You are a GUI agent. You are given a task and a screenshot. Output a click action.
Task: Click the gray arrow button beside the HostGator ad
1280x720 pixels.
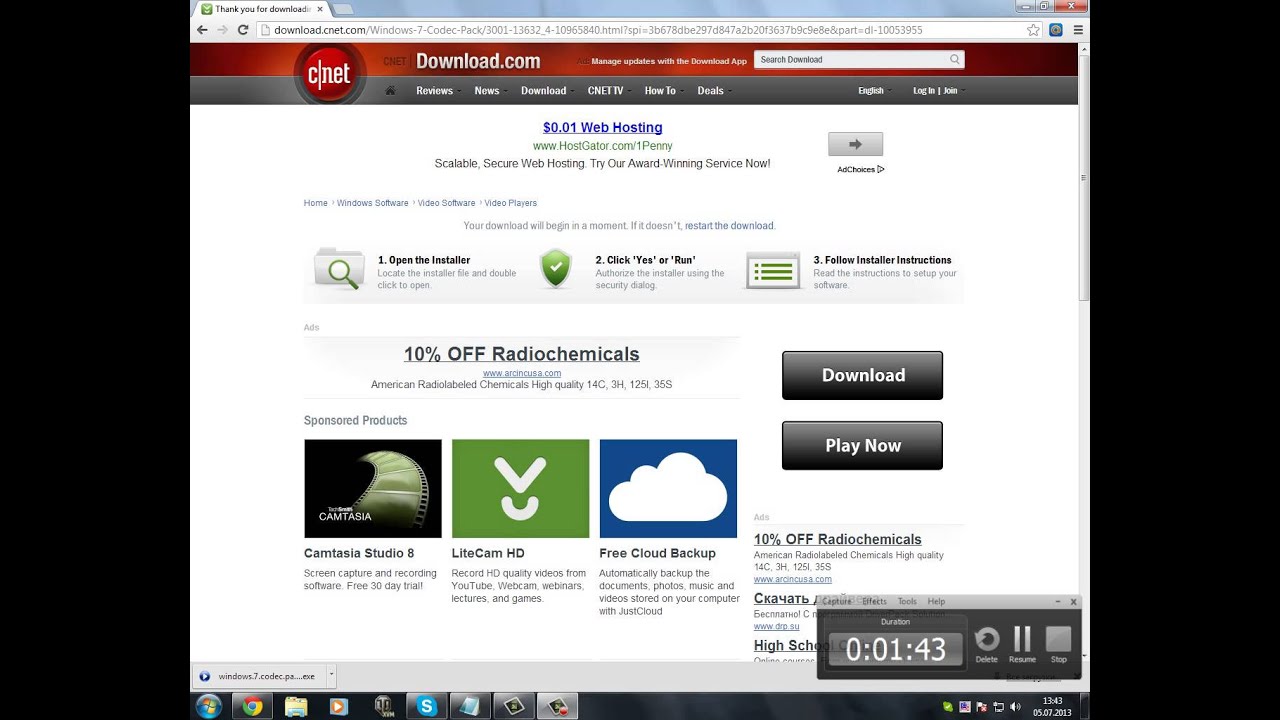[x=855, y=144]
